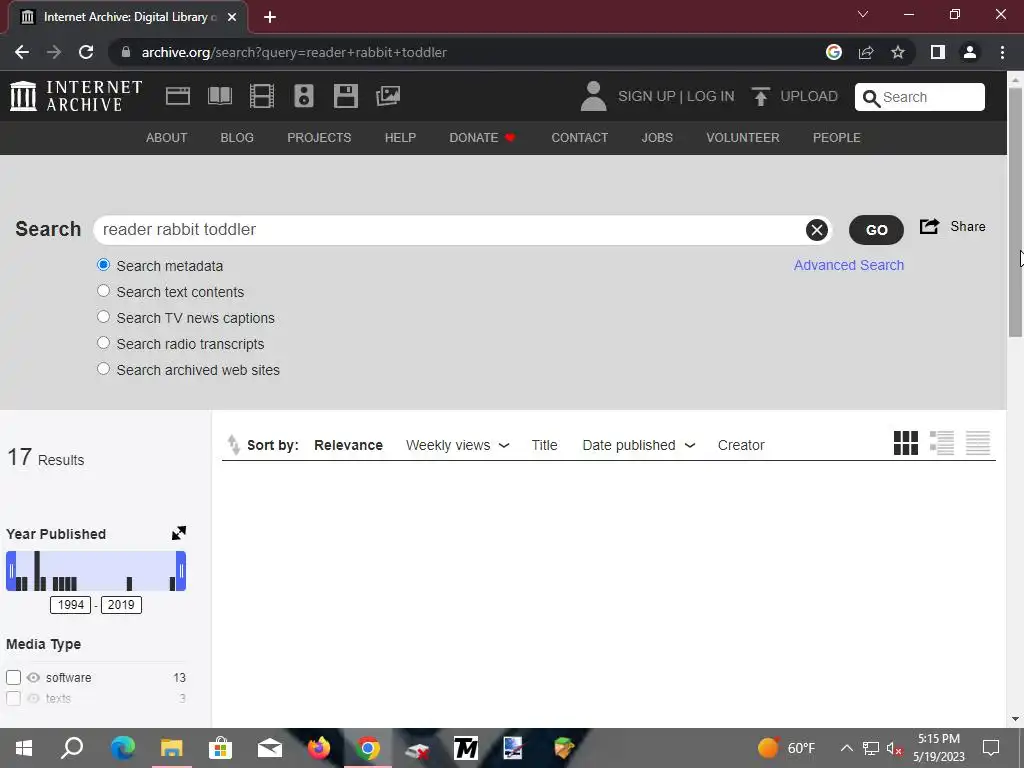Screen dimensions: 1024x768
Task: Select the Search metadata radio button
Action: pyautogui.click(x=103, y=265)
